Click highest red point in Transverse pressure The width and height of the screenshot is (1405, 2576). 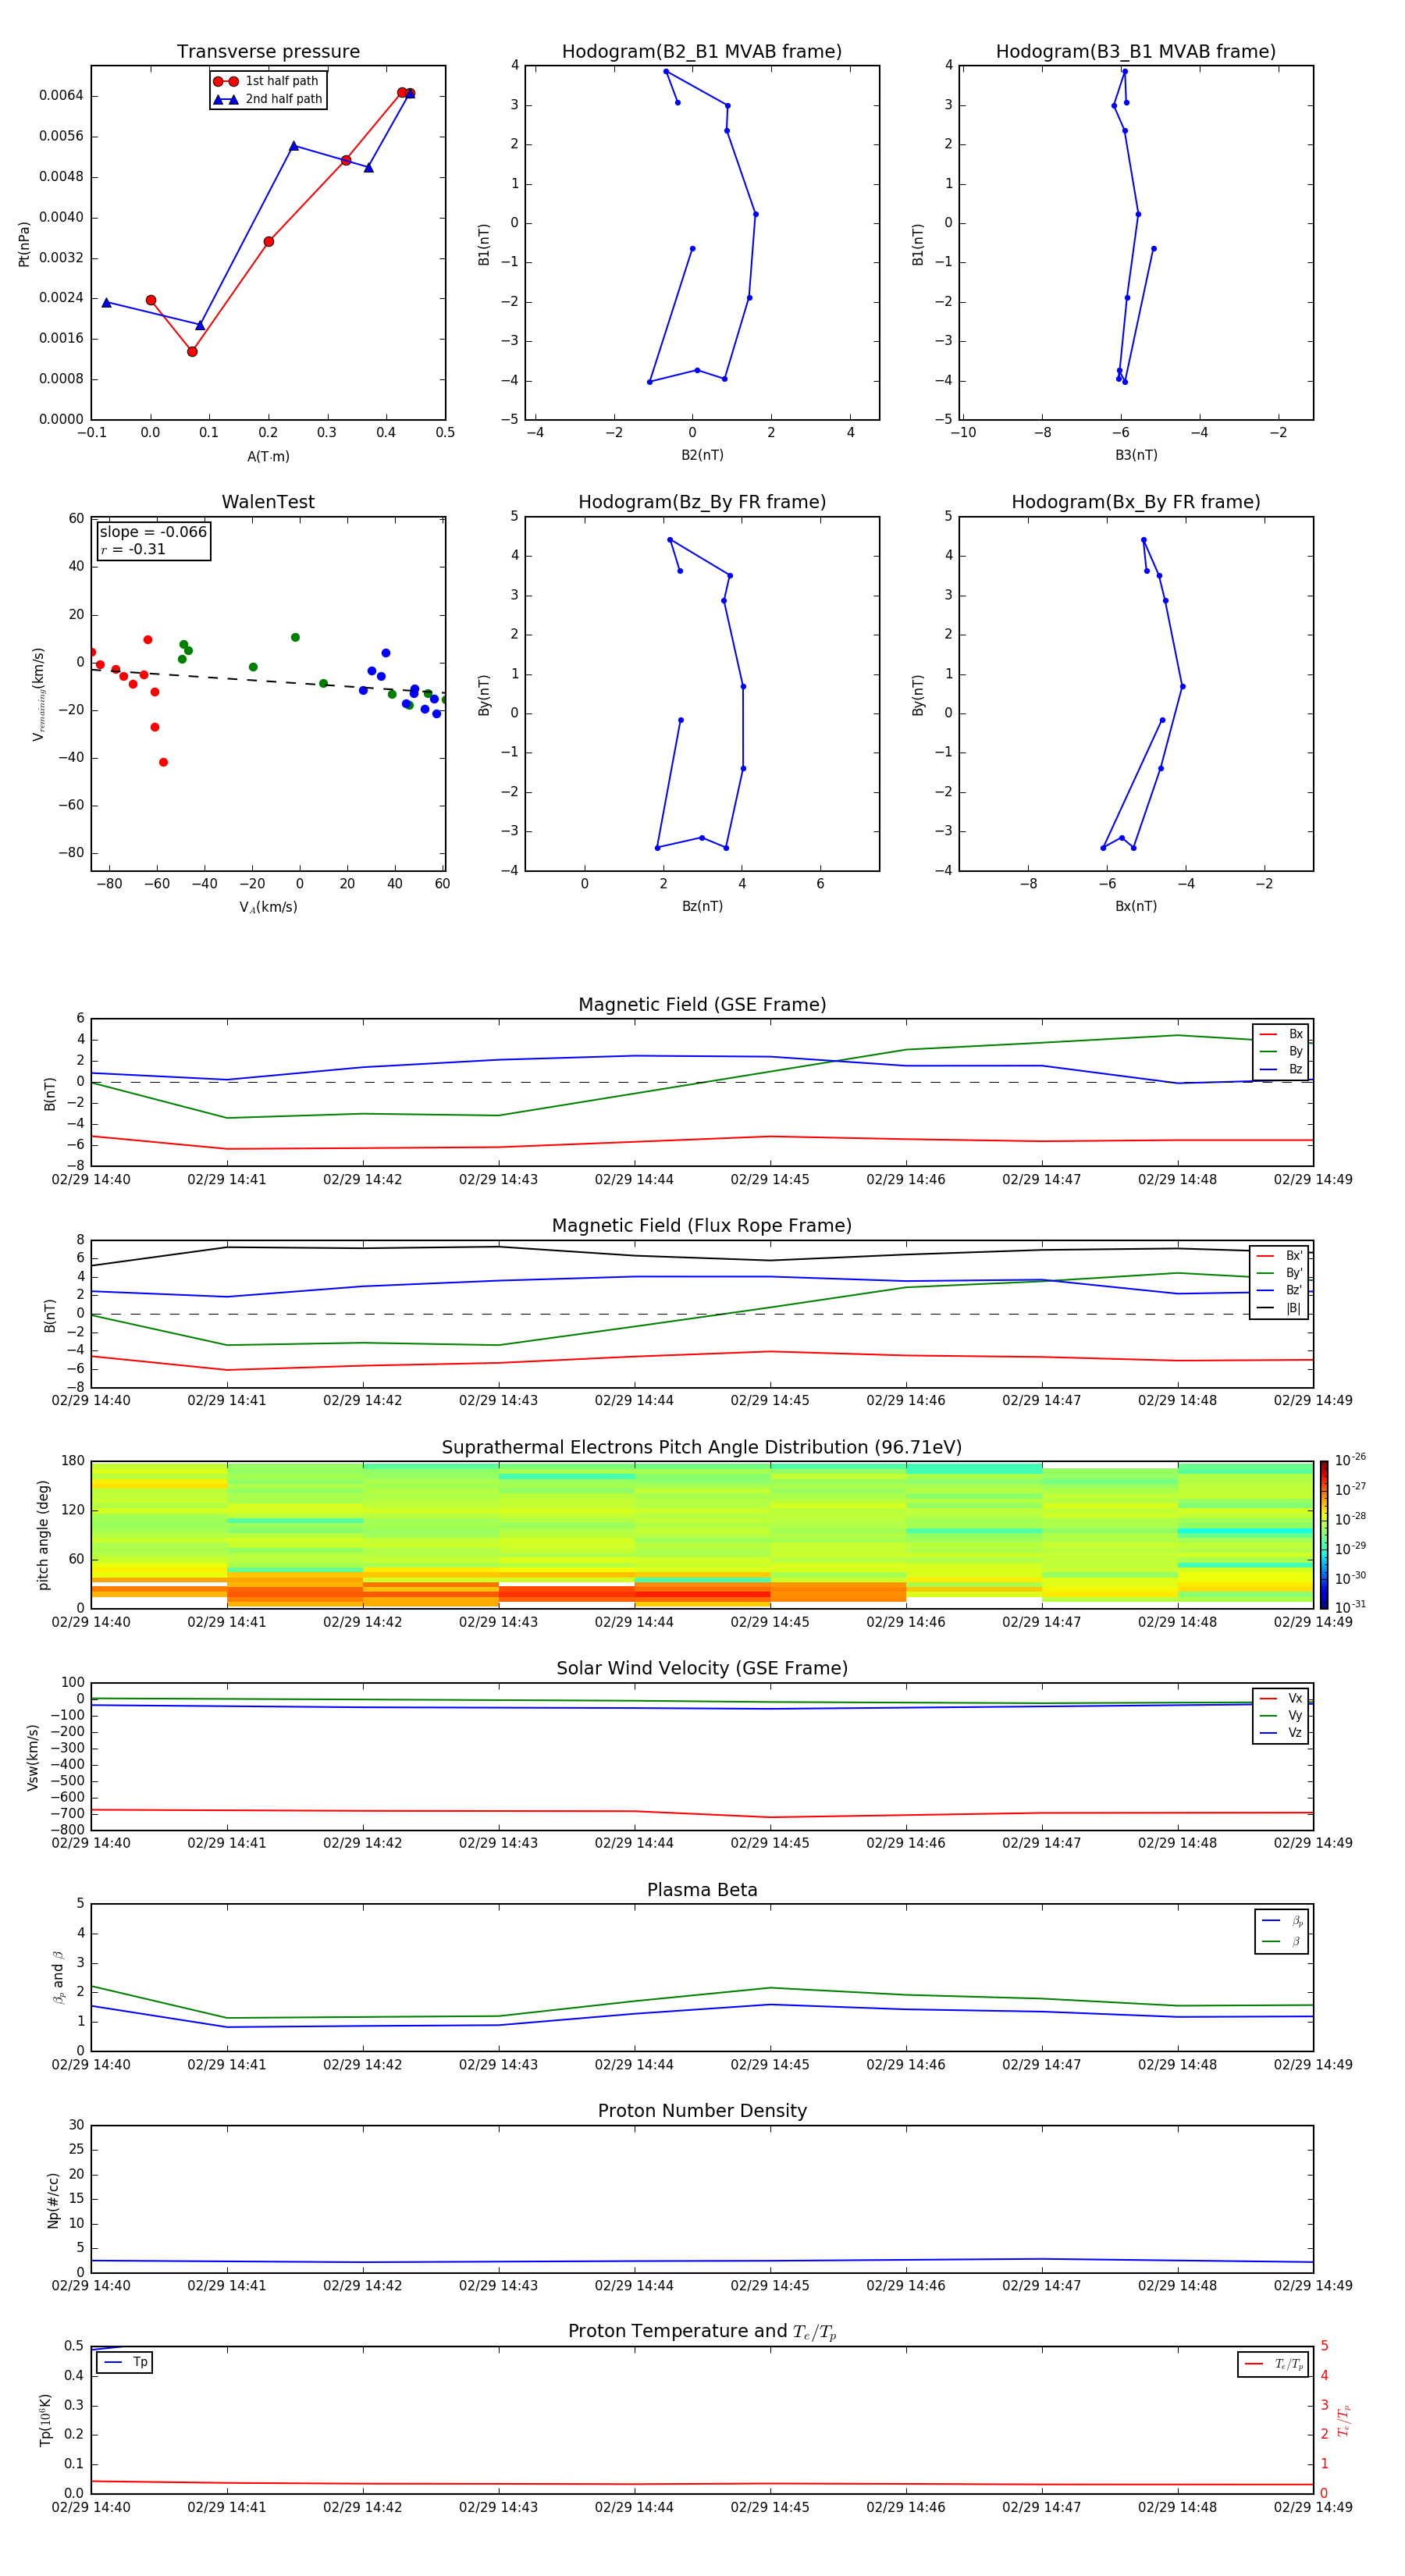click(403, 92)
